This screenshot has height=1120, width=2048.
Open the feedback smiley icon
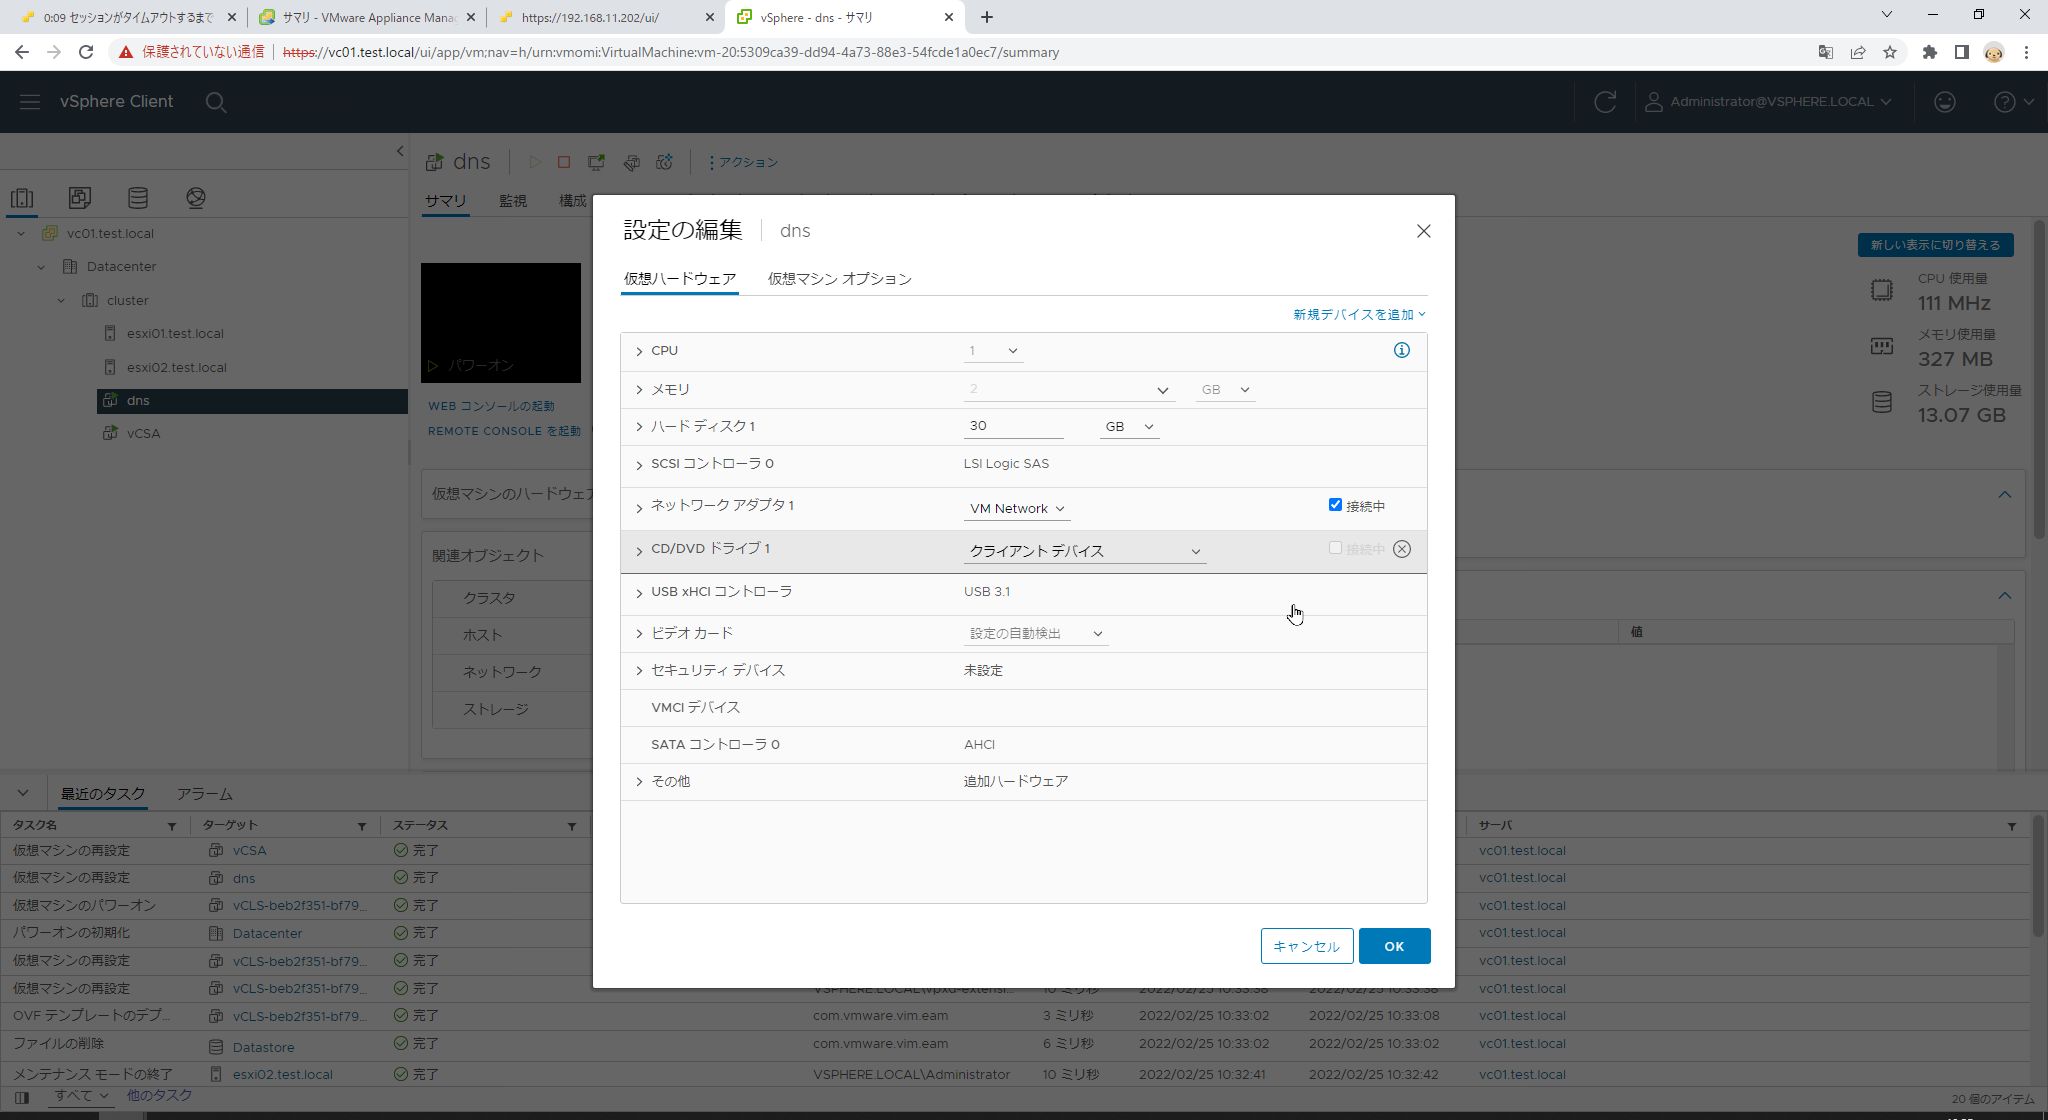[x=1944, y=102]
